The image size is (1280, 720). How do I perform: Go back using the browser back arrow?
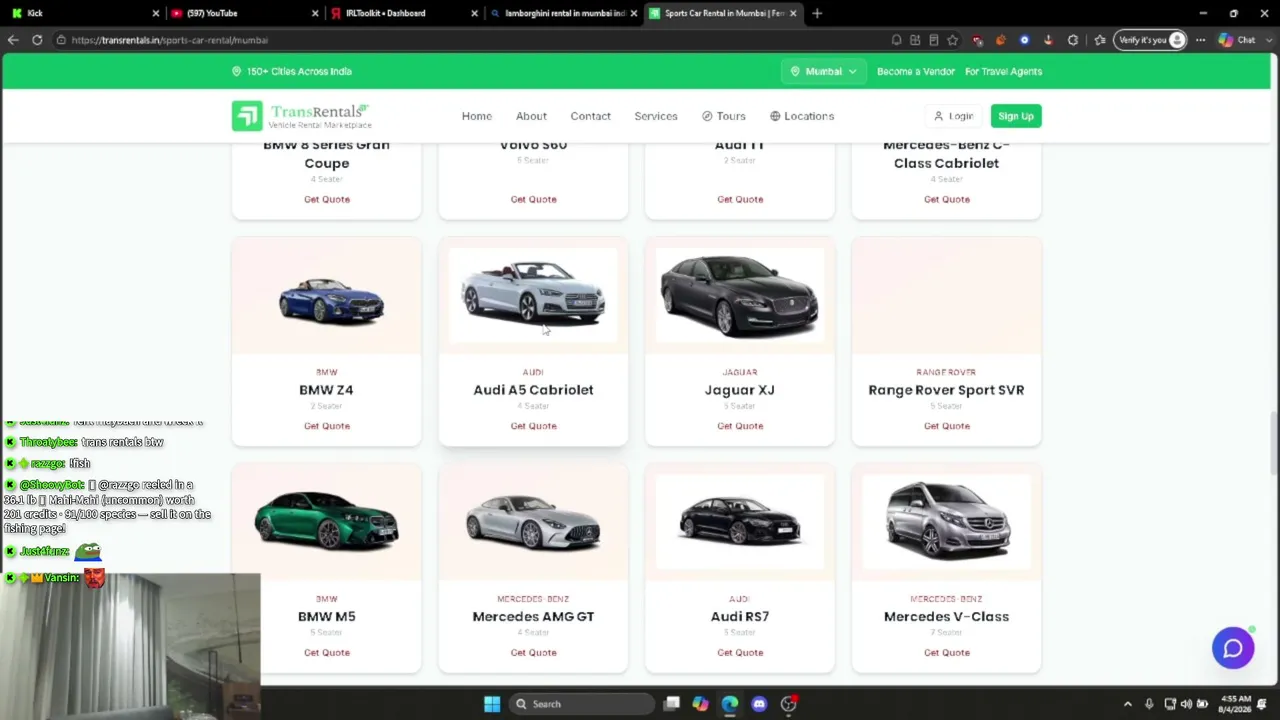13,40
